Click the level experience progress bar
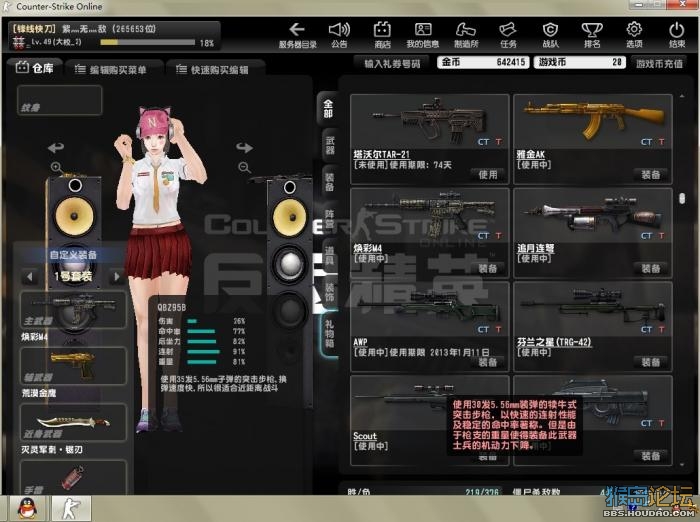The image size is (700, 522). coord(148,42)
